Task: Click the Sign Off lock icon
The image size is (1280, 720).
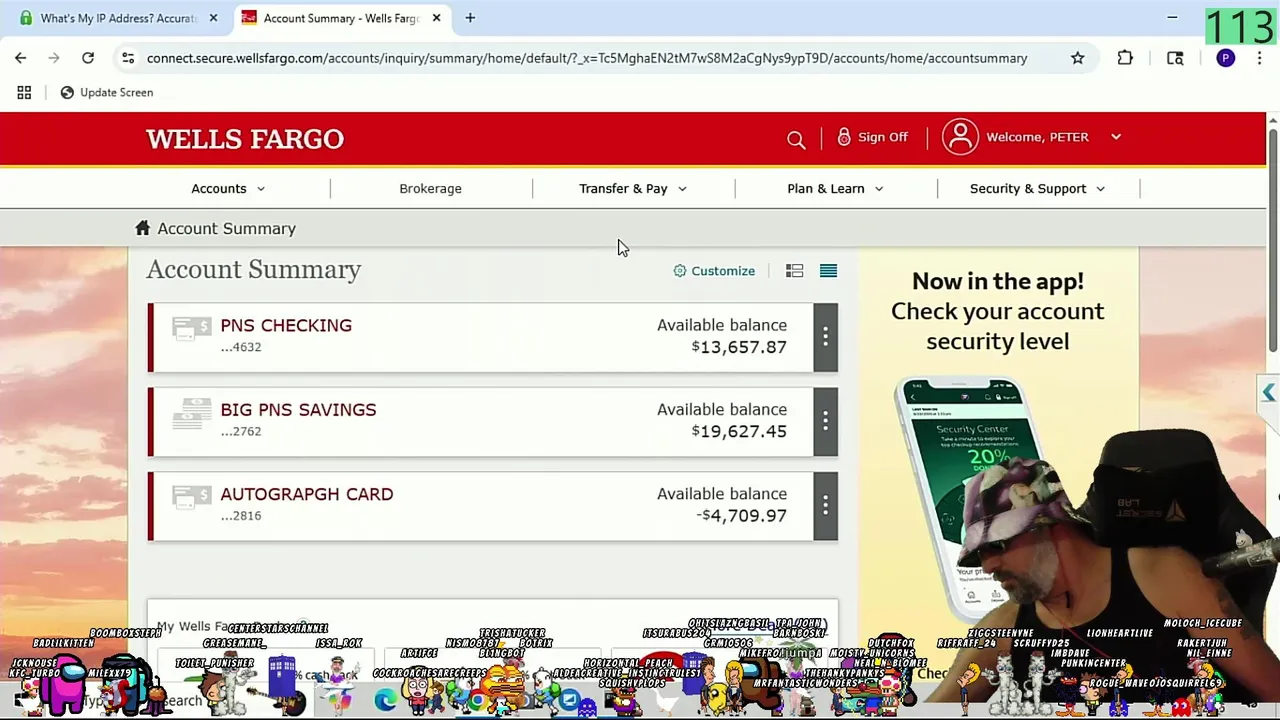Action: click(x=844, y=137)
